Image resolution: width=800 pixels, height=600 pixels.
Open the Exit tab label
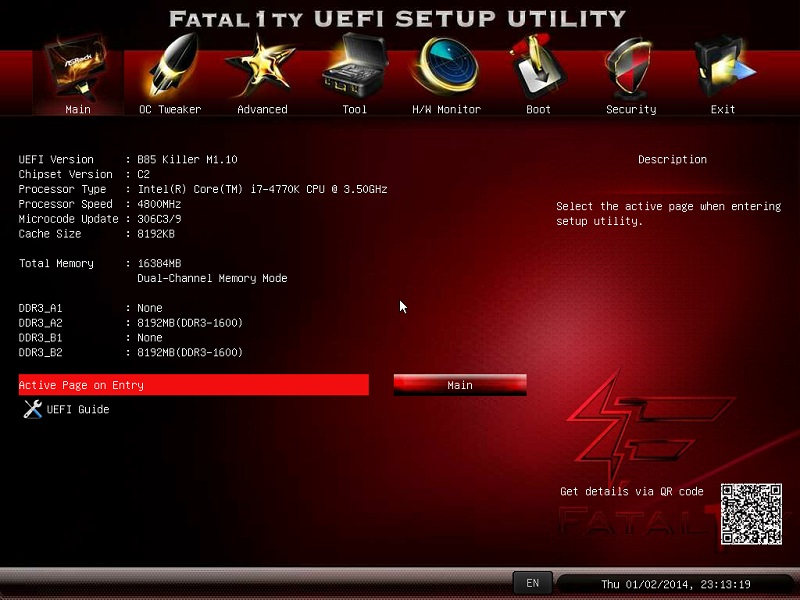coord(723,109)
